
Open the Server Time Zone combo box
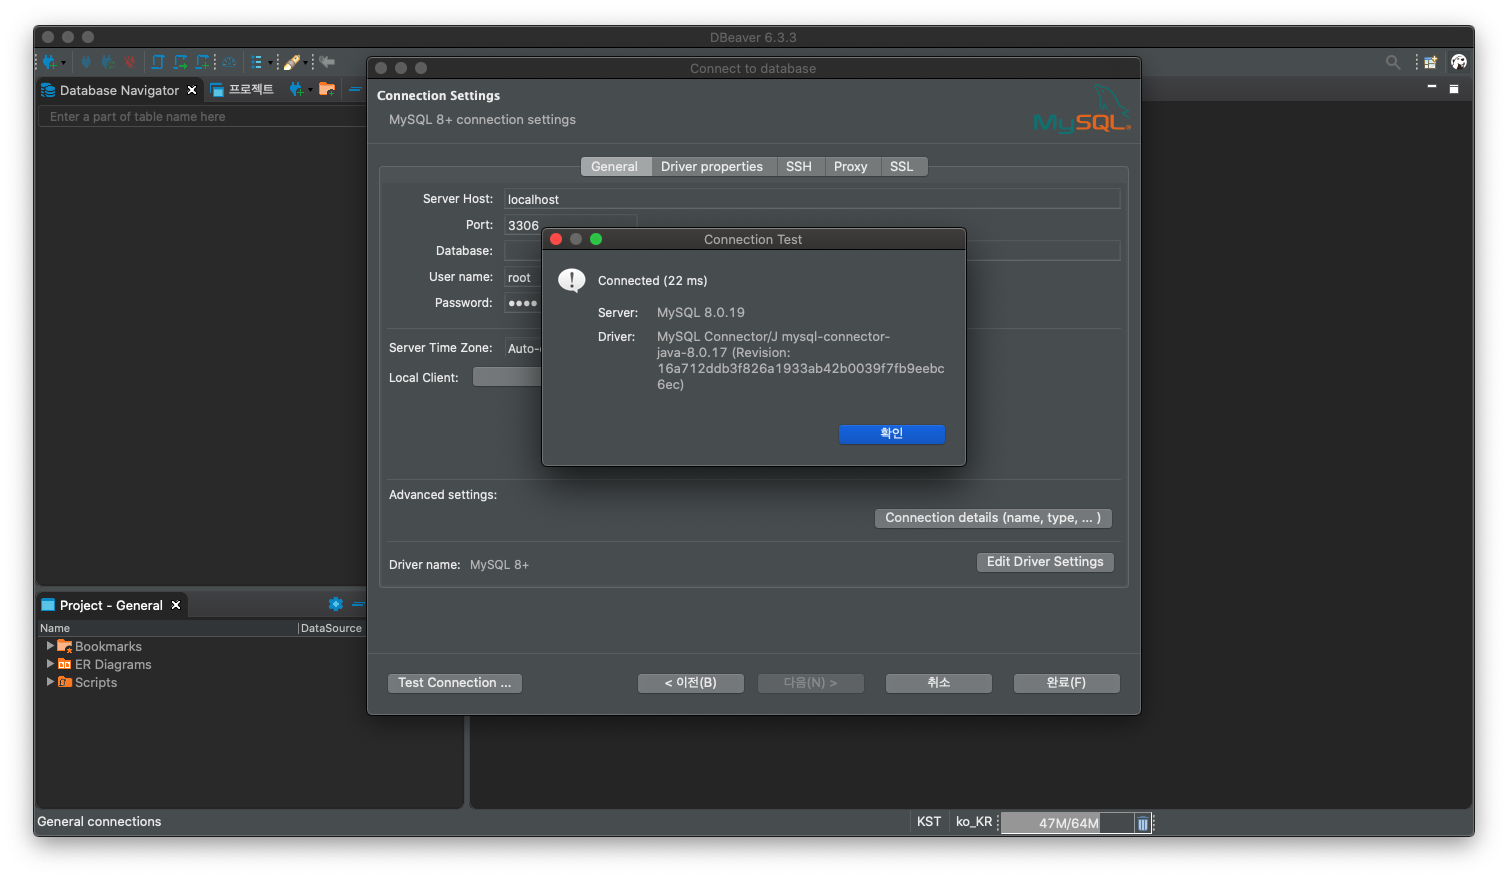(523, 348)
